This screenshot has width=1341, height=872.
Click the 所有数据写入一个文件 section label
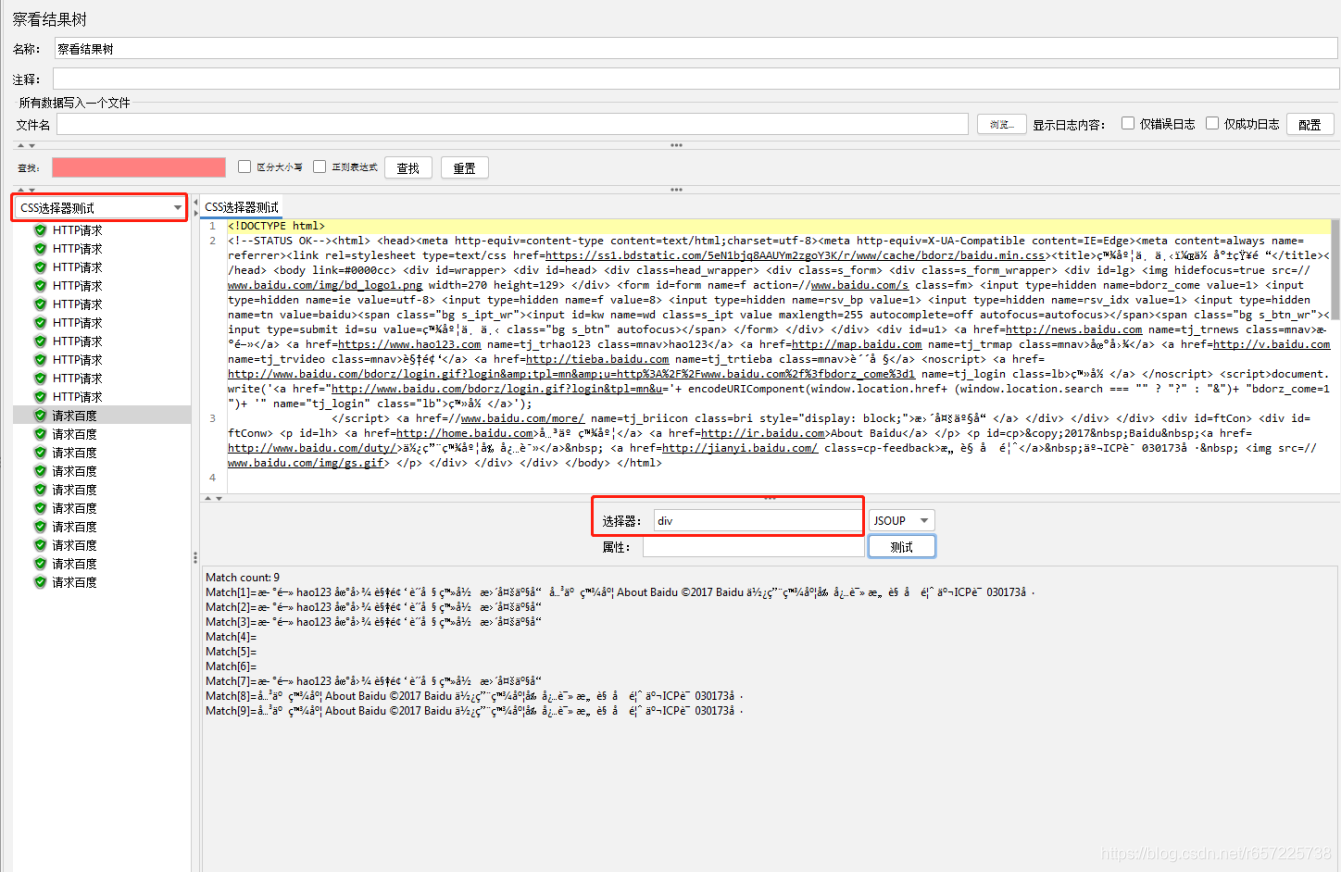75,102
